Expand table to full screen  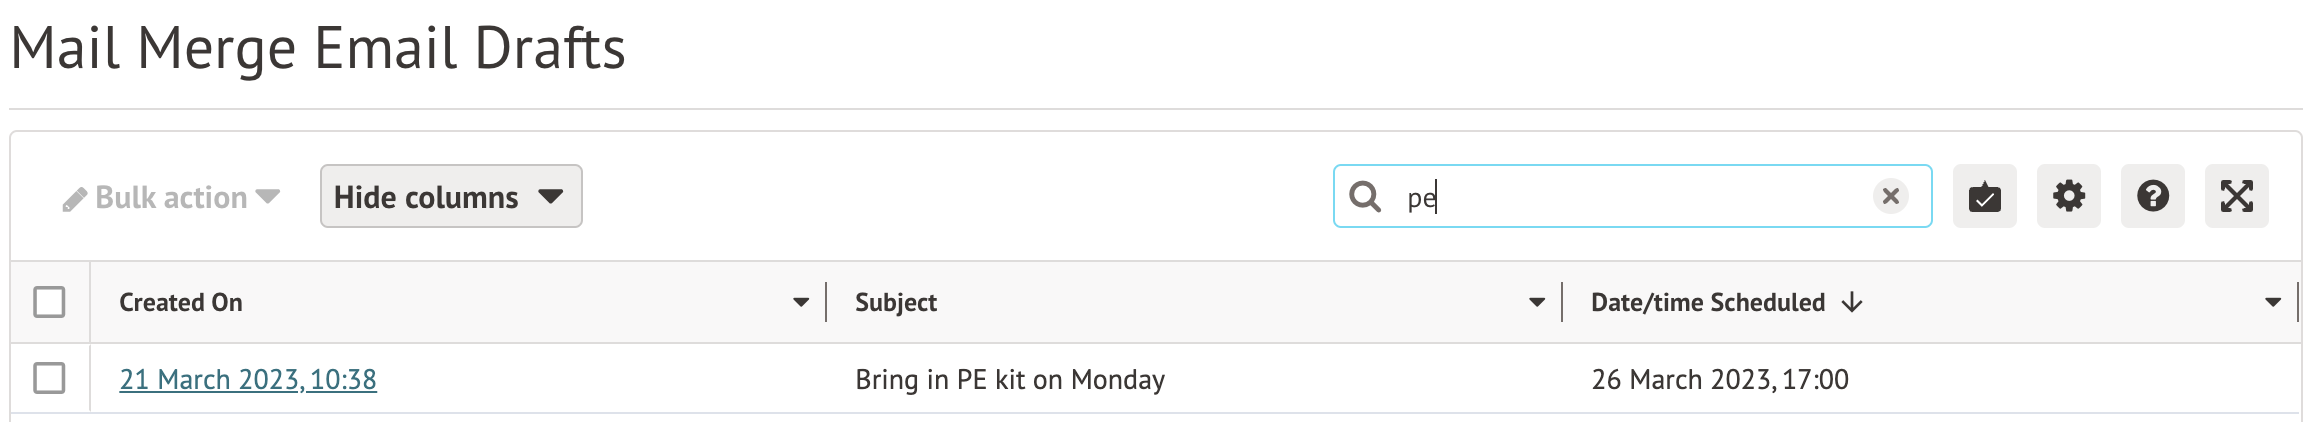point(2236,197)
